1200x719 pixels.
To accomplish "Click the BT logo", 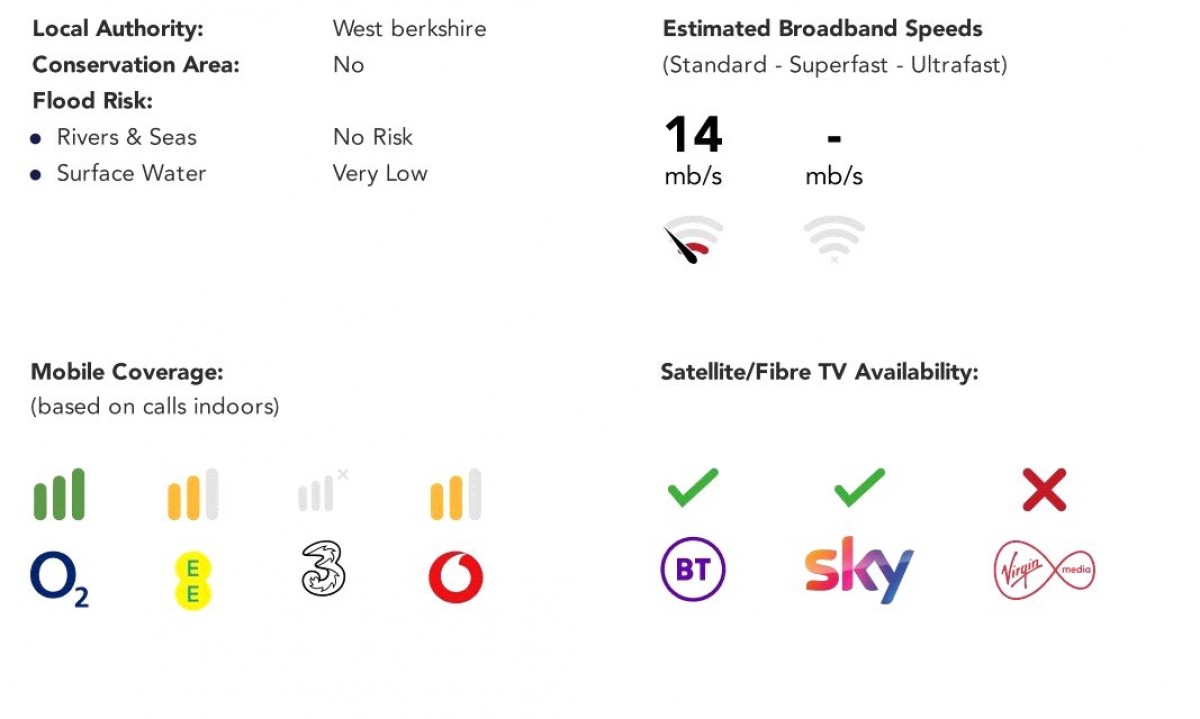I will tap(693, 570).
